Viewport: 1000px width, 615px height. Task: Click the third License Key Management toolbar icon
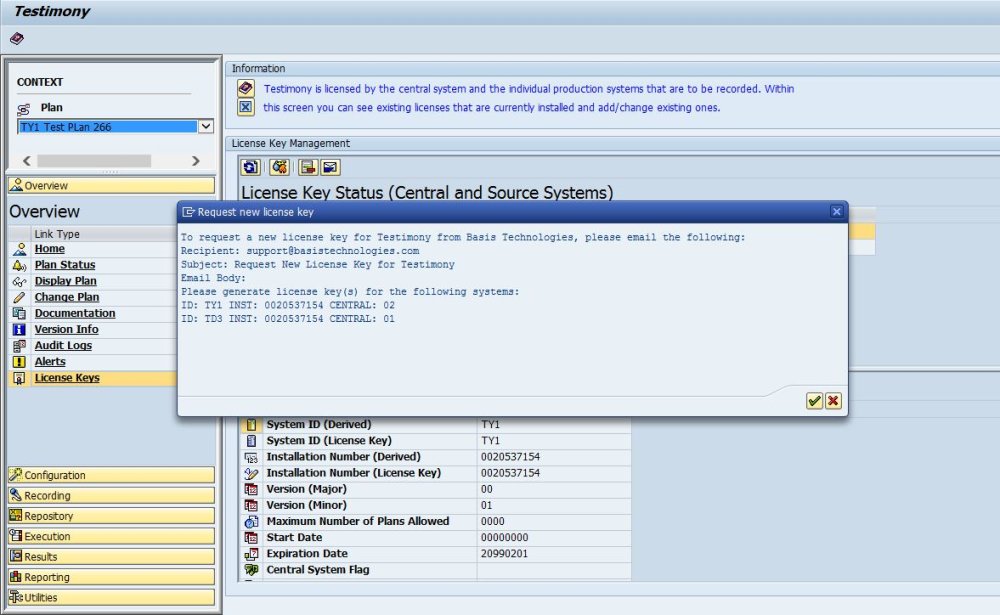pos(308,167)
